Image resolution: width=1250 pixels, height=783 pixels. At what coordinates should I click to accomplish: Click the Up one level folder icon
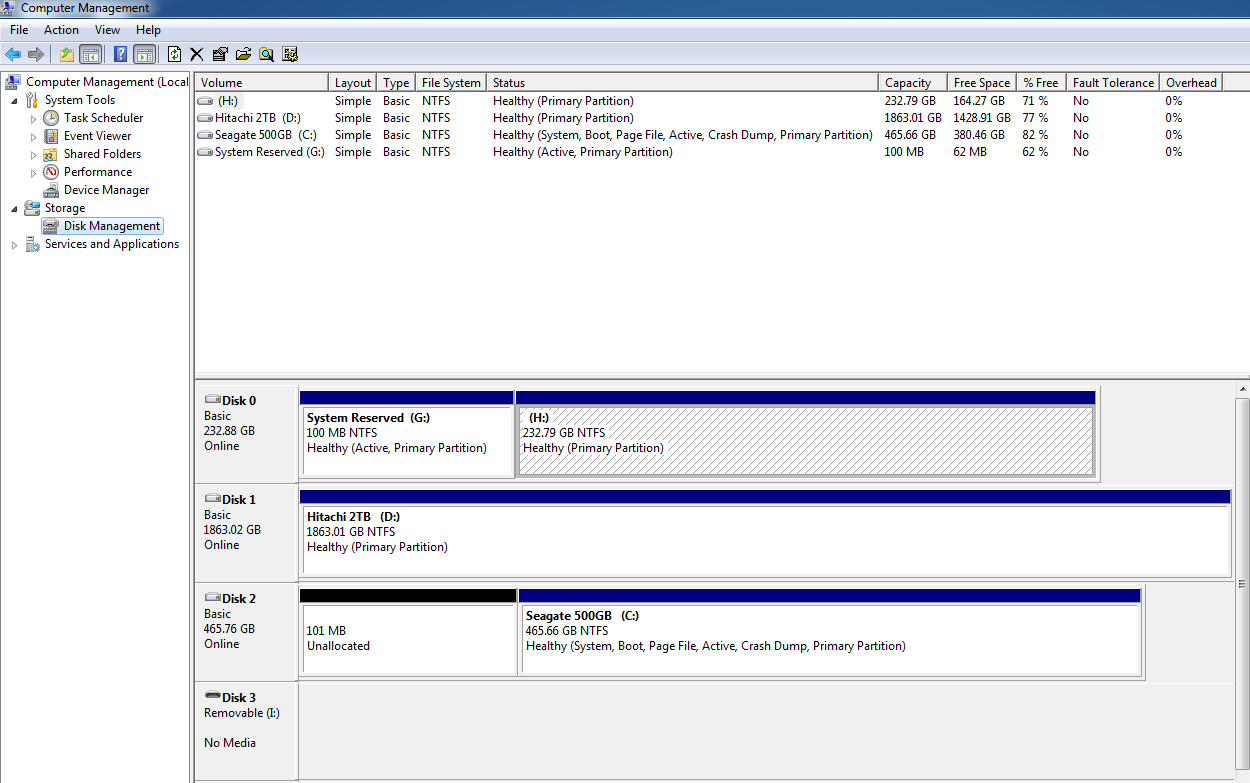coord(67,54)
